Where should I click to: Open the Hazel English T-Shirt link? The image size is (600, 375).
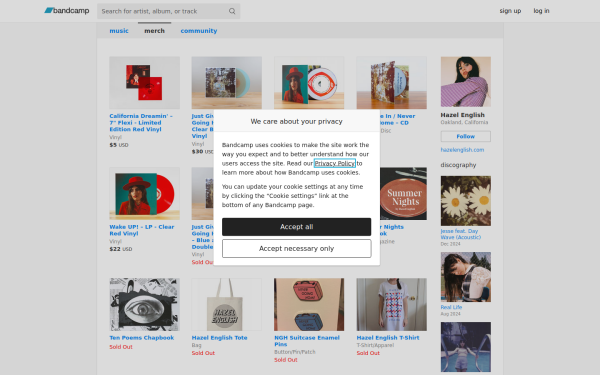388,338
